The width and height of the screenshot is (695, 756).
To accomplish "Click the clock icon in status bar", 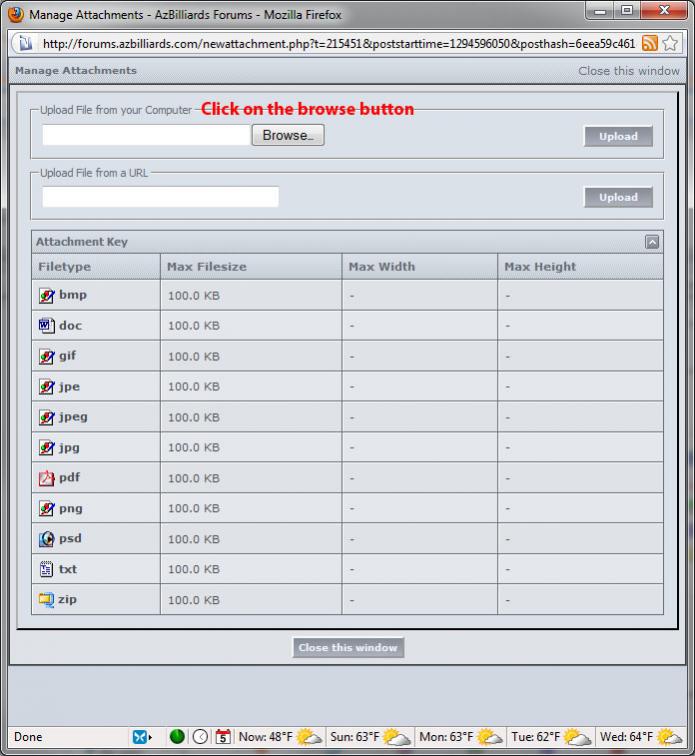I will pyautogui.click(x=200, y=737).
